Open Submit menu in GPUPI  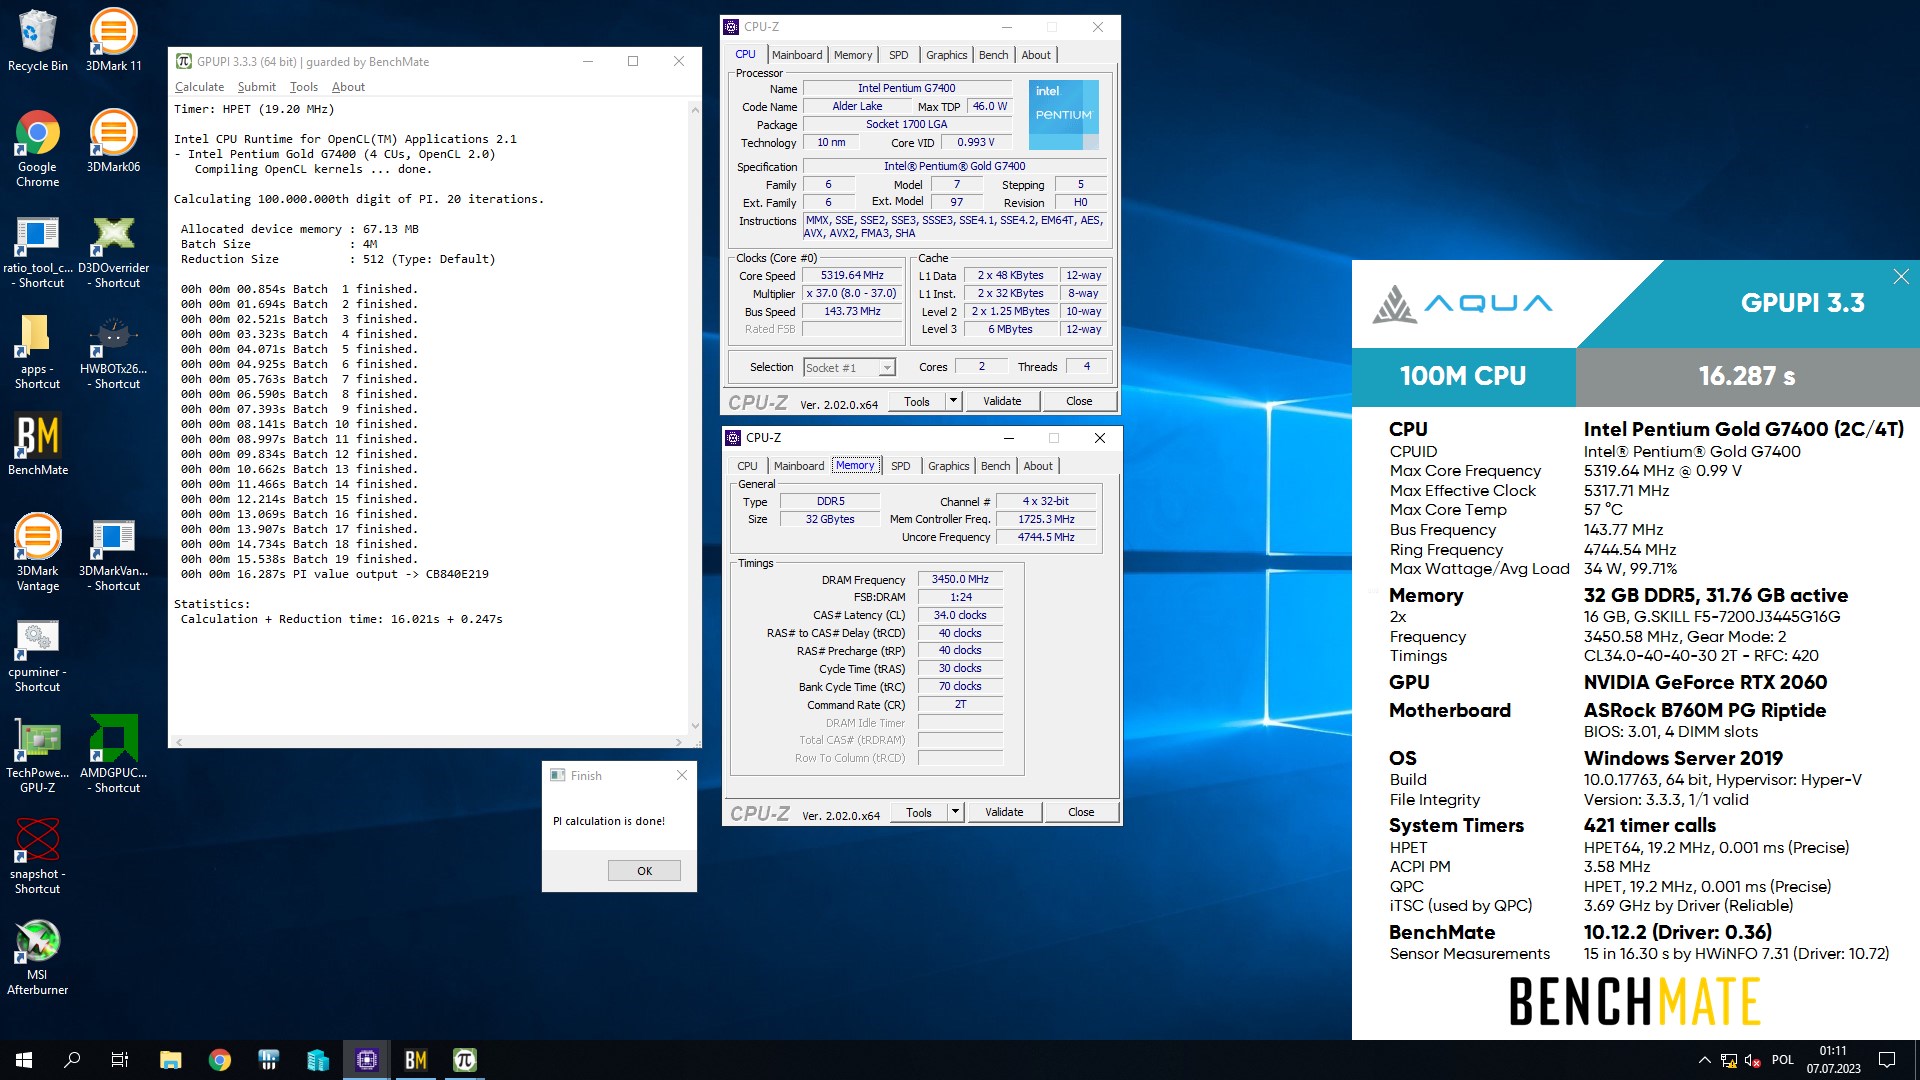(256, 87)
